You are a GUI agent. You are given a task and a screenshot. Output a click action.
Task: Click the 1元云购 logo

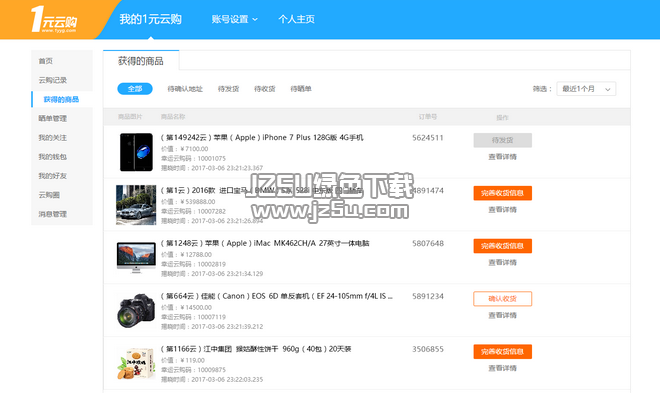point(54,19)
